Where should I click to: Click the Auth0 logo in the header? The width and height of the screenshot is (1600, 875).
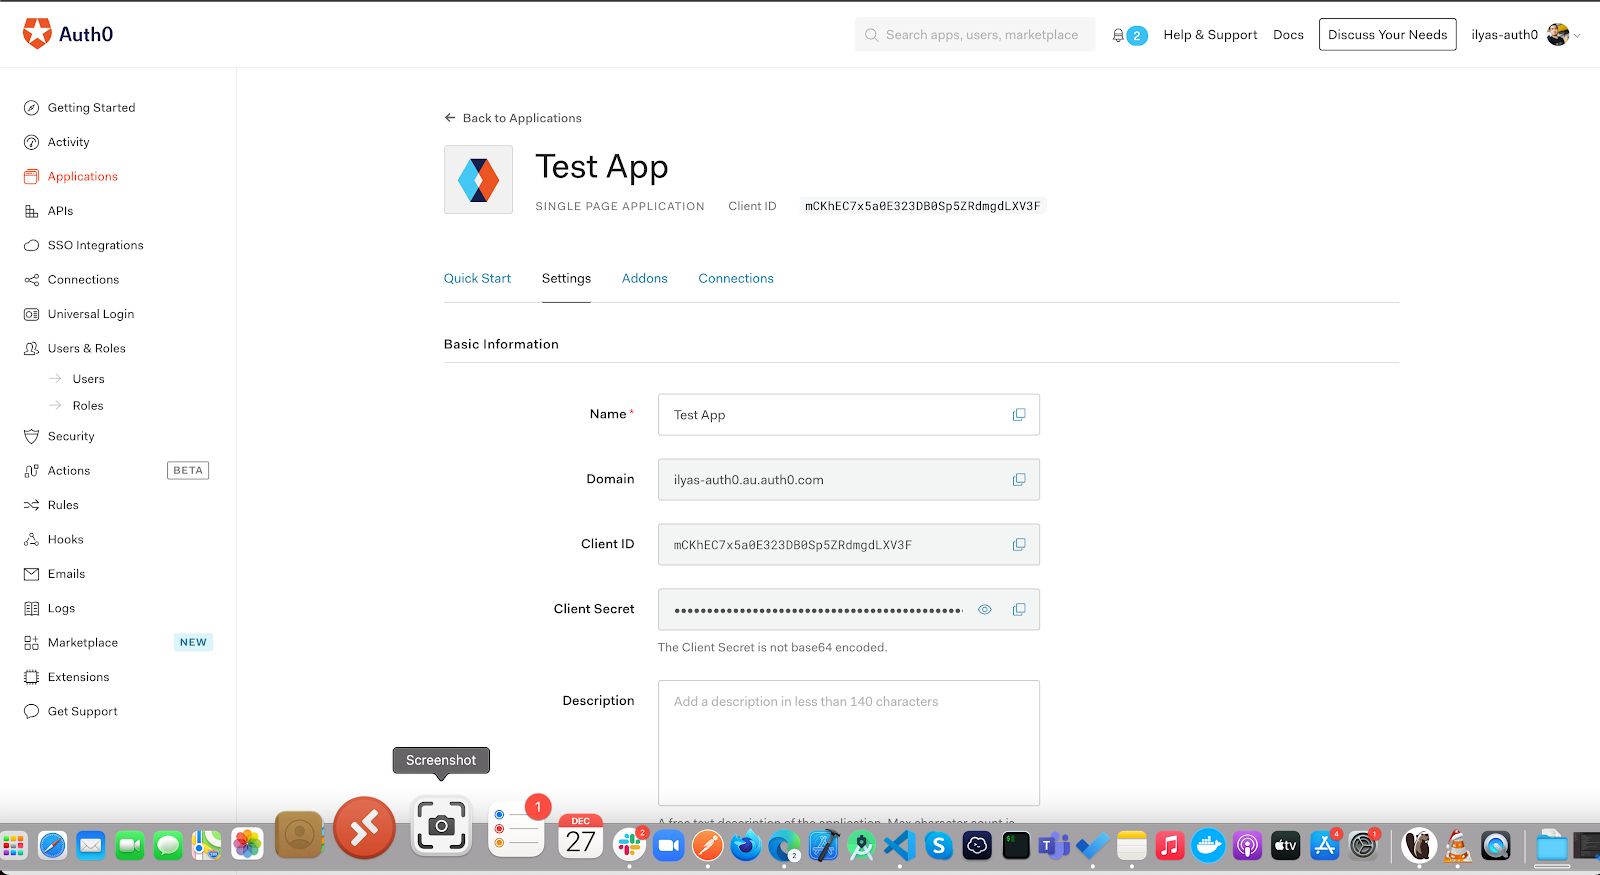[68, 34]
